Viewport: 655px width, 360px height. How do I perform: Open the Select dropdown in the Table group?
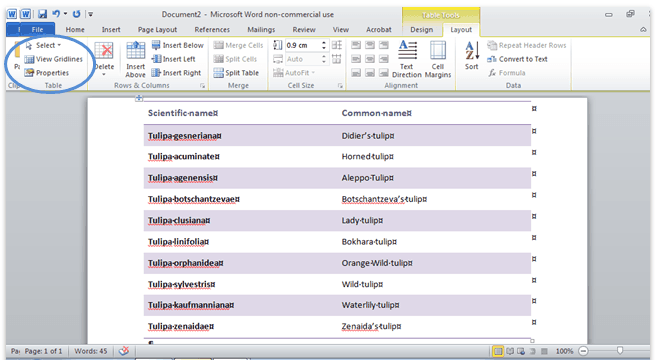(43, 45)
